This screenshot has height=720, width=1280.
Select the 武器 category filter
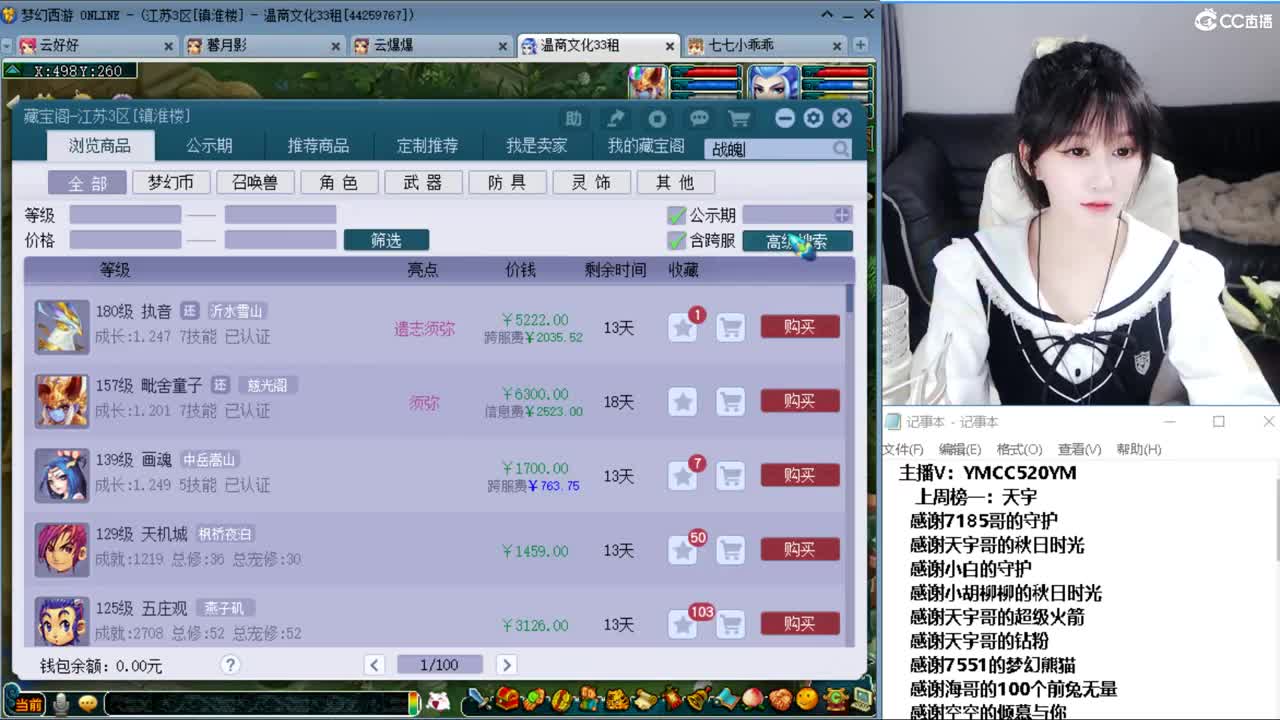tap(423, 183)
